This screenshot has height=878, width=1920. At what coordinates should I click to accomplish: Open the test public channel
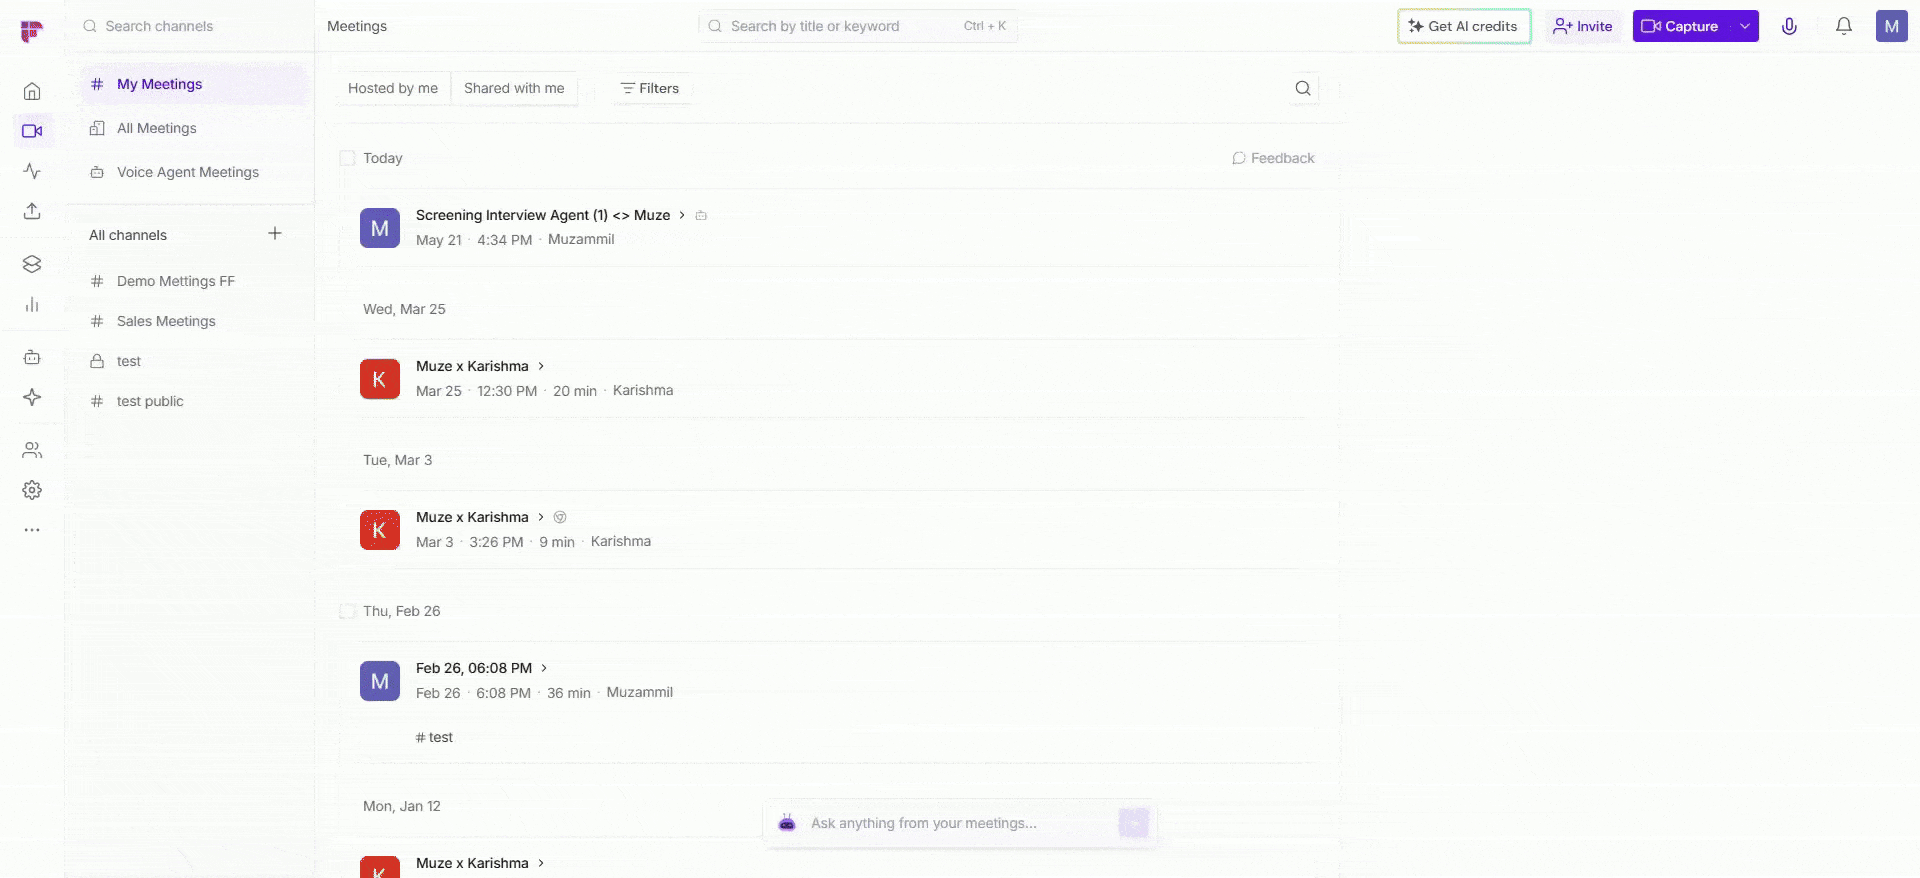click(x=195, y=401)
